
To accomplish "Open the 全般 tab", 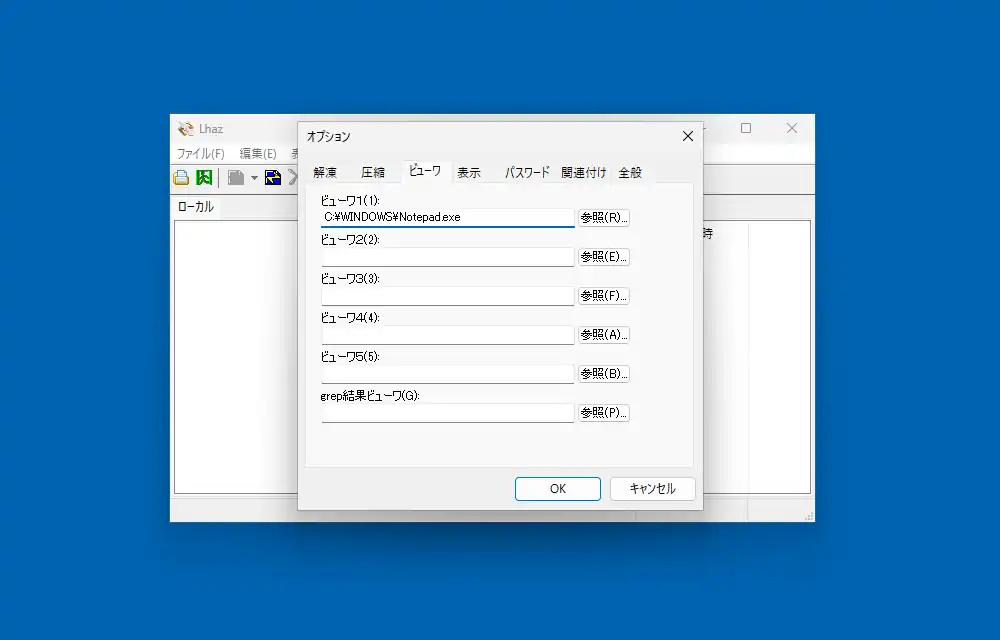I will (x=630, y=172).
